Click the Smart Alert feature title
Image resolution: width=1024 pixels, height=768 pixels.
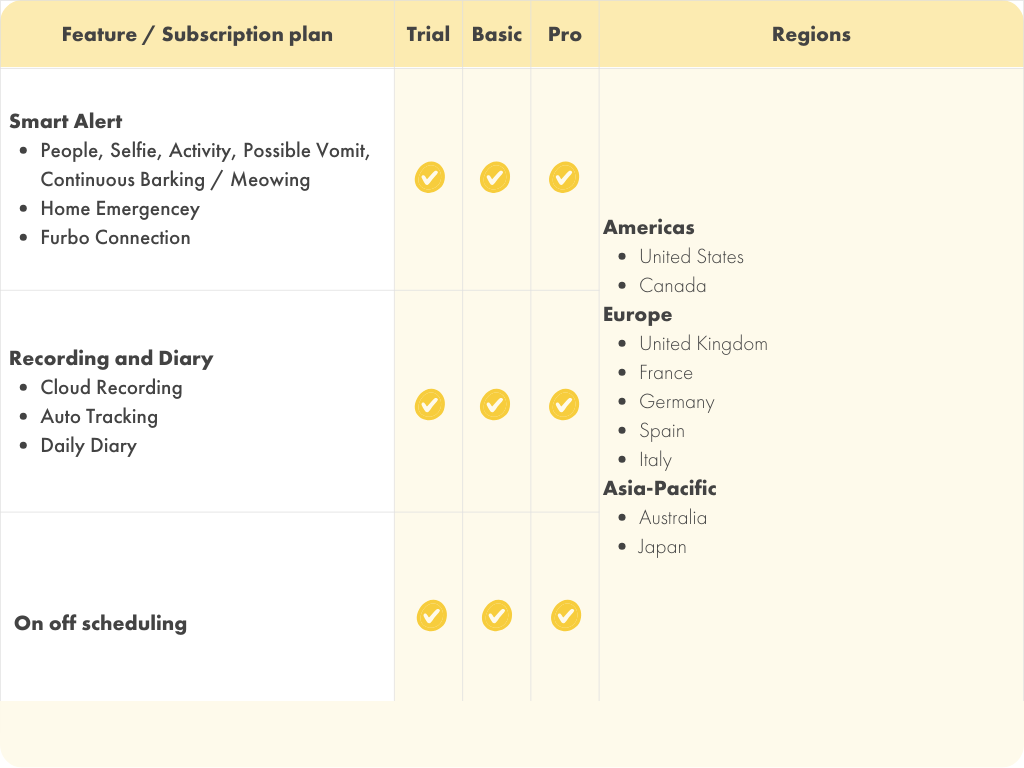66,121
